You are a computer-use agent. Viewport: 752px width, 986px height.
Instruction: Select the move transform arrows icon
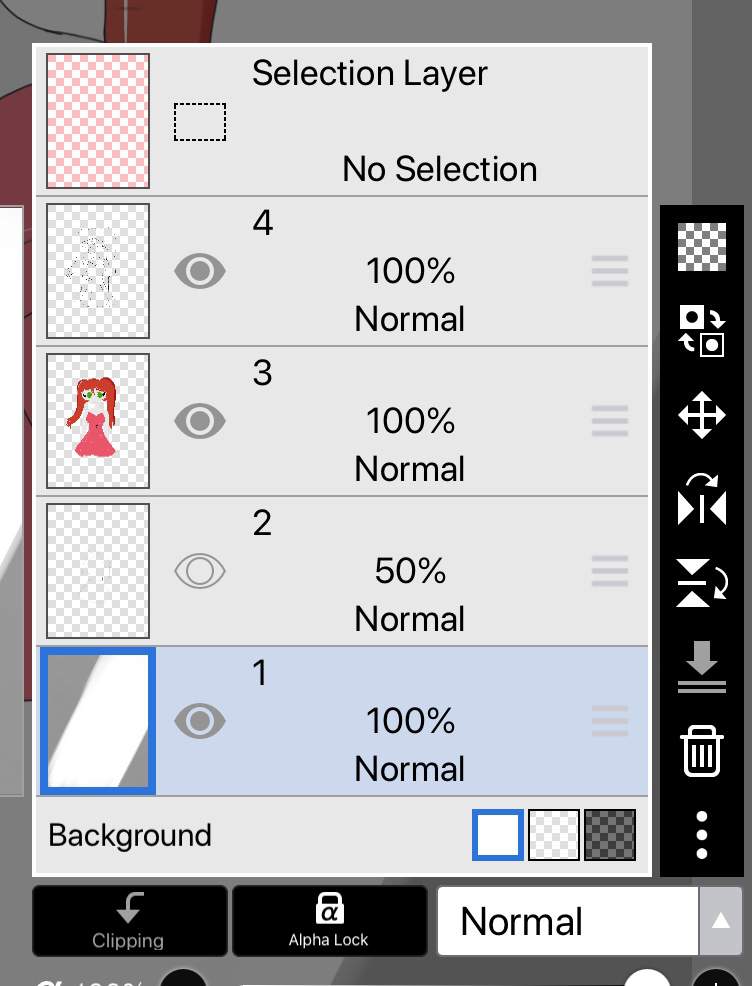pos(702,415)
